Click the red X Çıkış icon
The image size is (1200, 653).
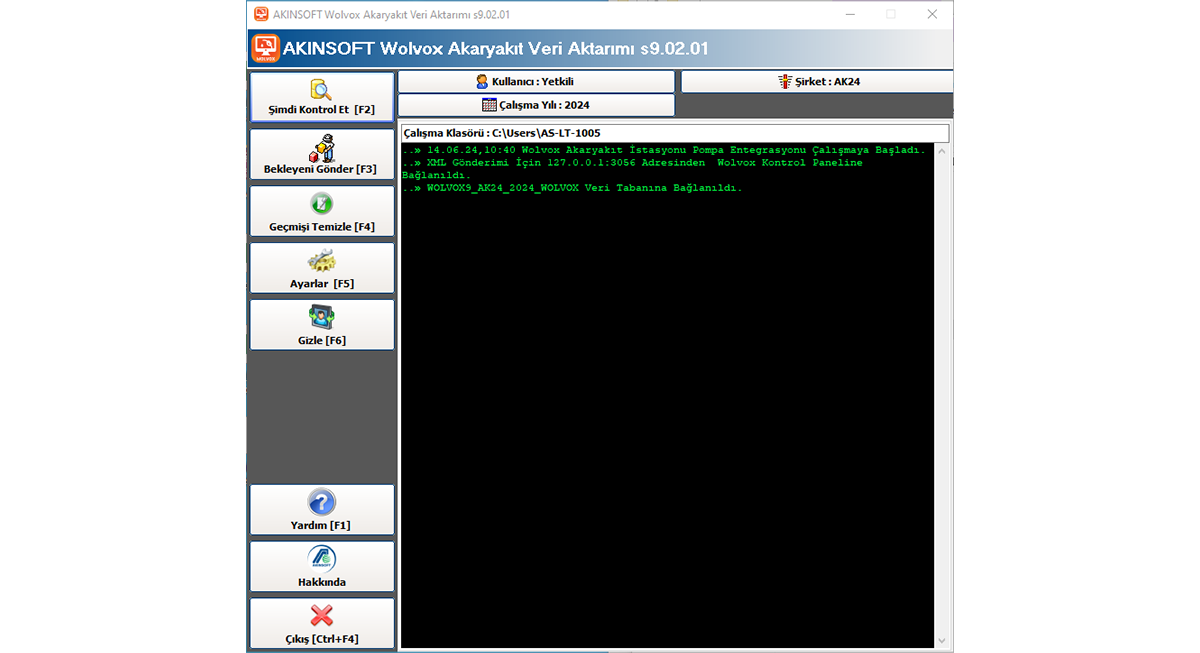[x=321, y=616]
